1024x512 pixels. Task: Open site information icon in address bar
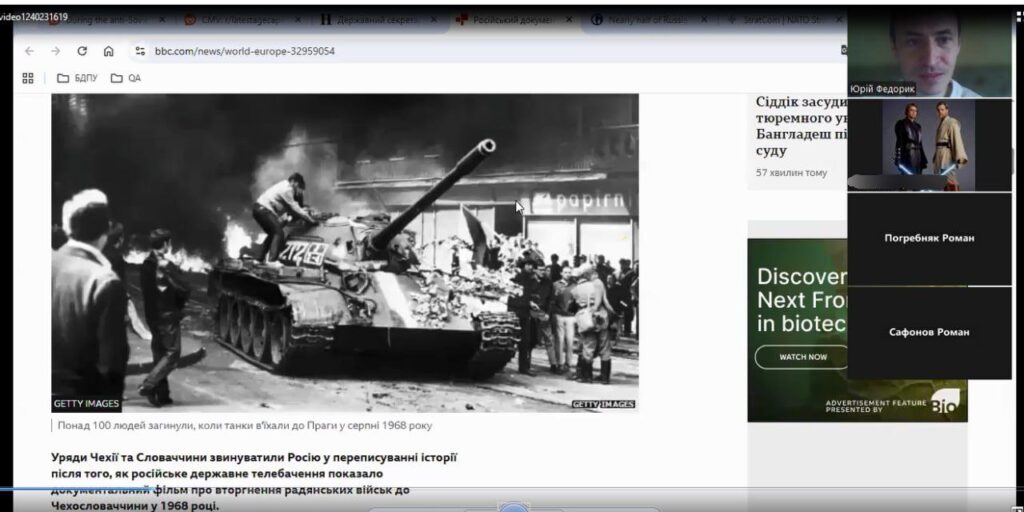[x=140, y=51]
